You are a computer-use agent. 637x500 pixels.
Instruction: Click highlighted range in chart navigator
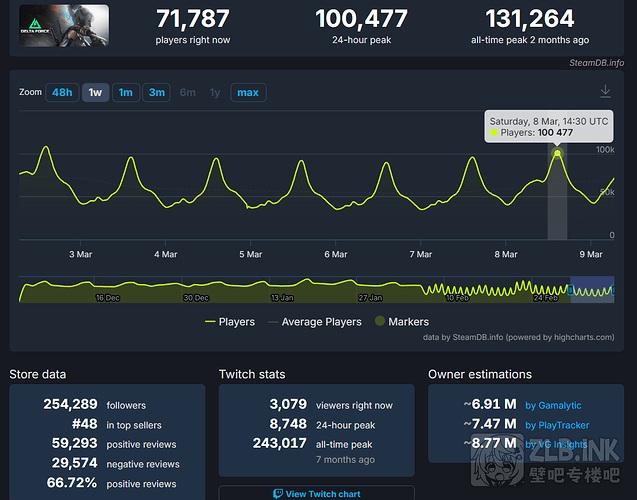coord(592,290)
